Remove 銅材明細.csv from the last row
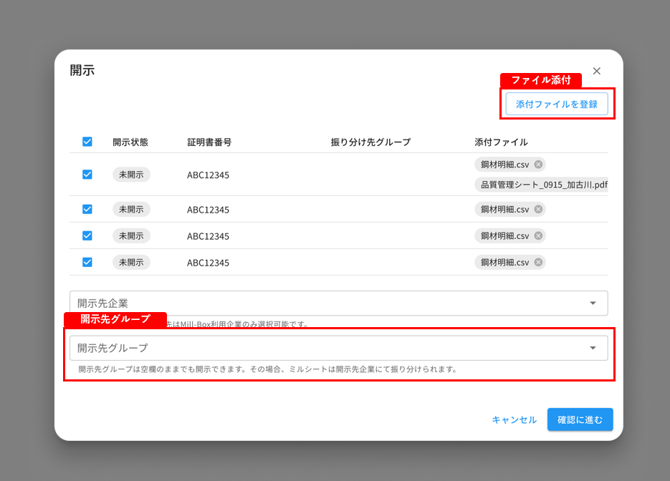The width and height of the screenshot is (670, 481). tap(538, 262)
